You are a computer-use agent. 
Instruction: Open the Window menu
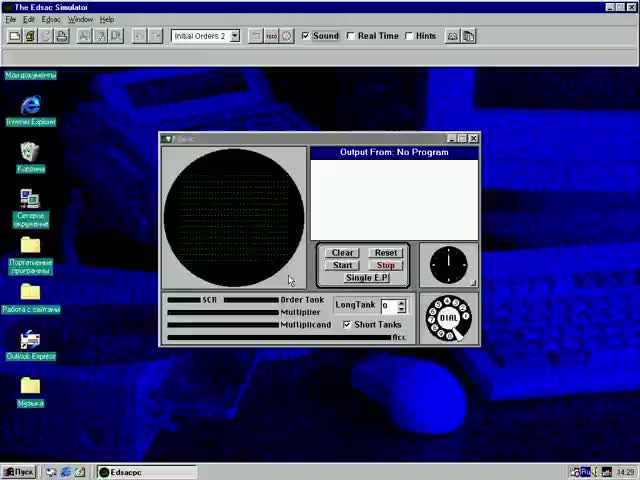point(80,19)
